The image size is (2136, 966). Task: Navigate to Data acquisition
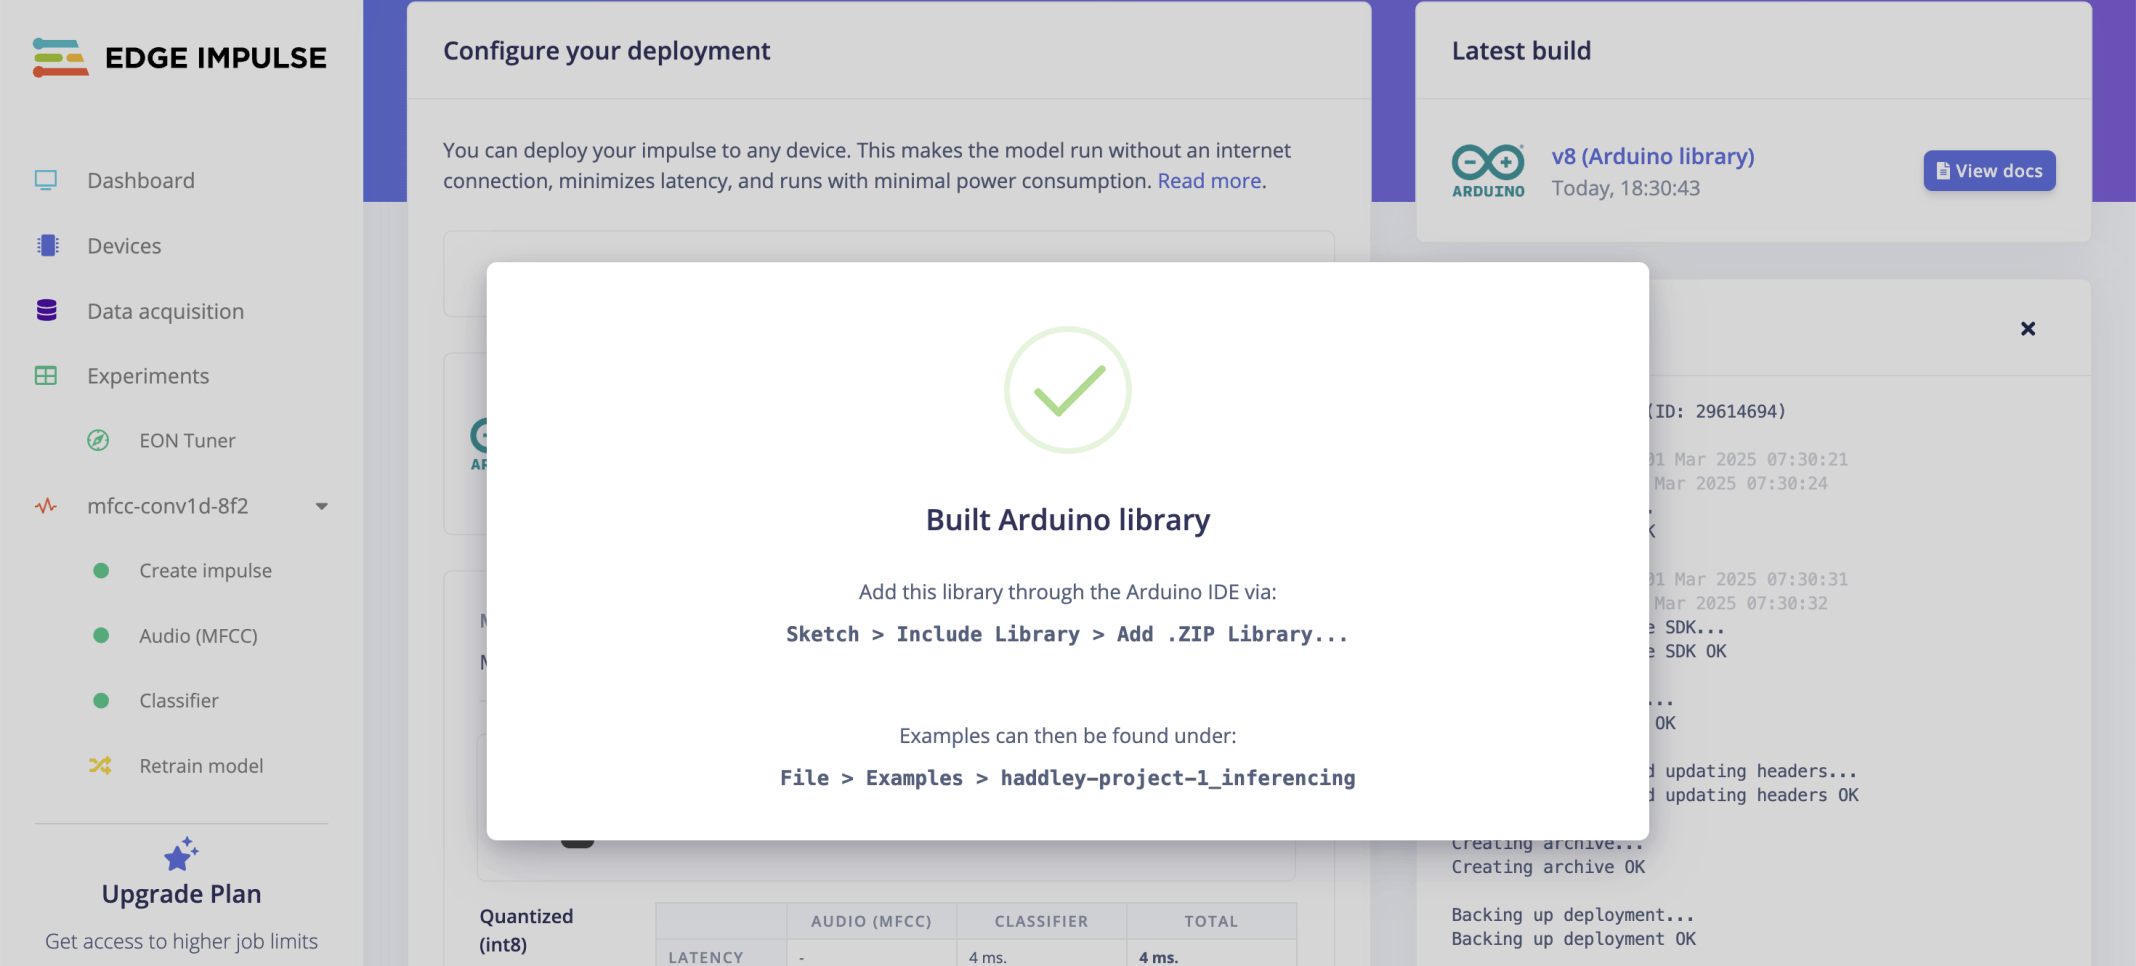[165, 311]
